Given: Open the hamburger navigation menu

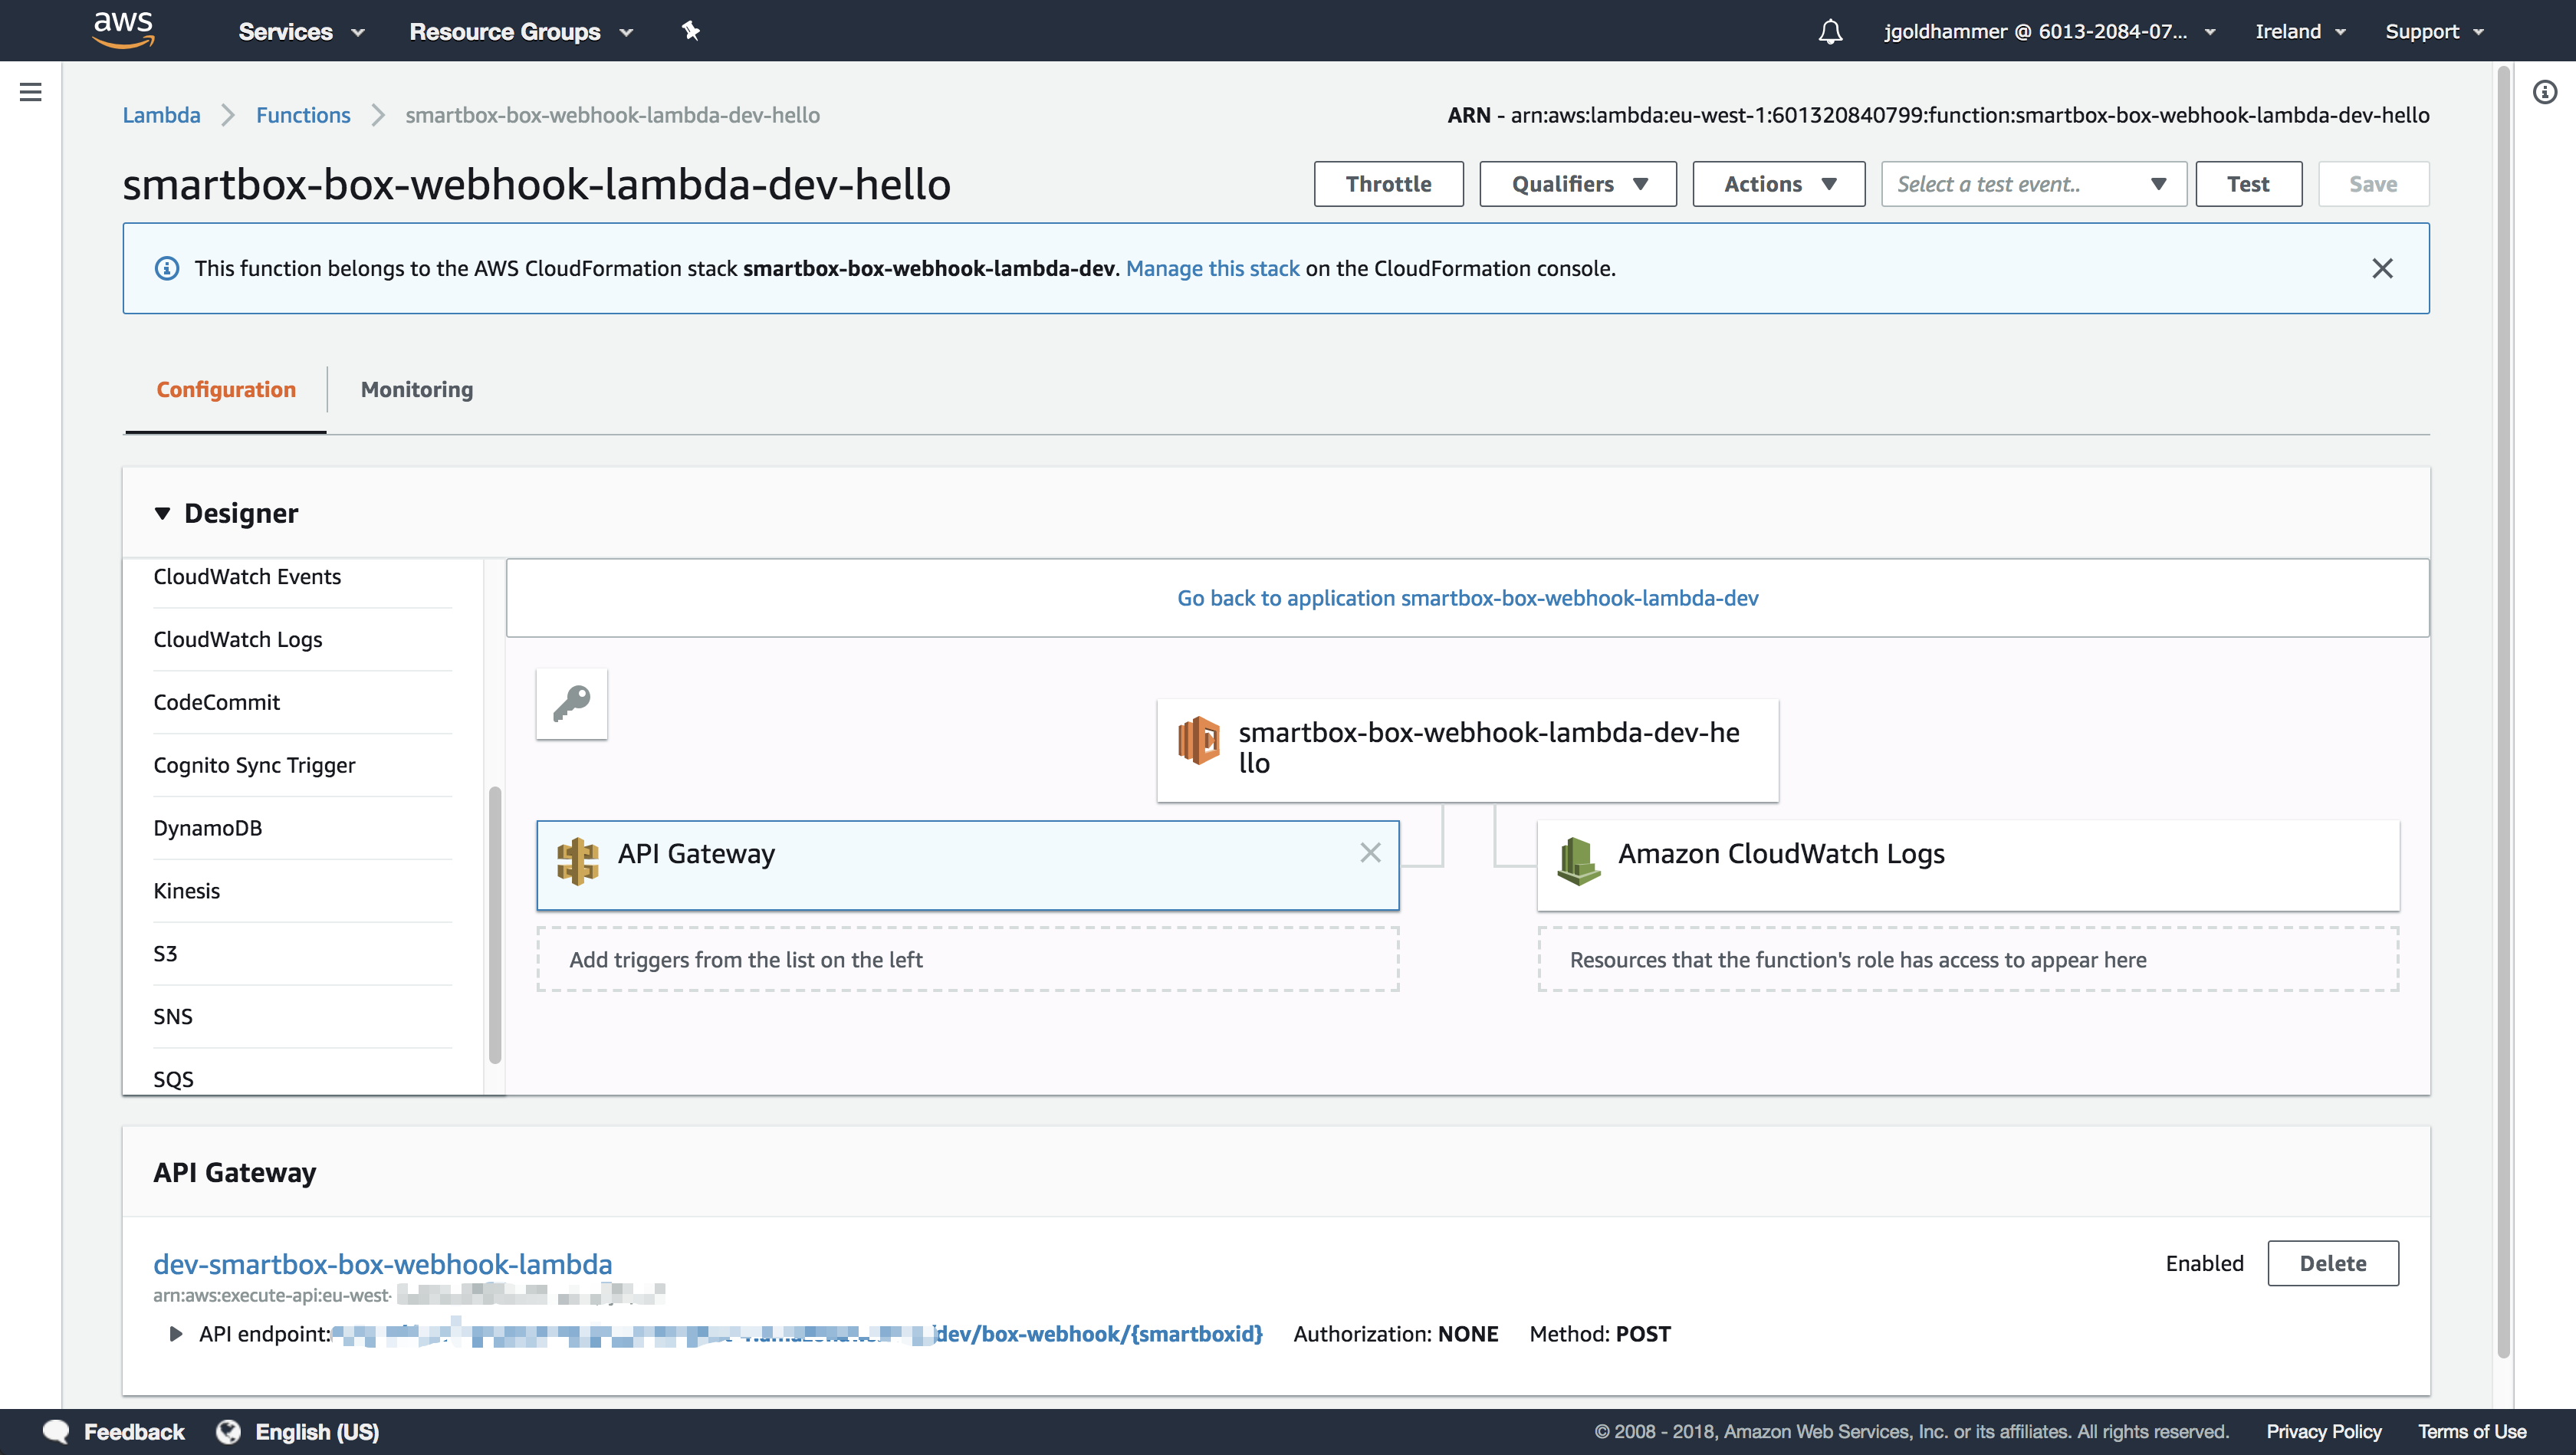Looking at the screenshot, I should click(x=30, y=91).
